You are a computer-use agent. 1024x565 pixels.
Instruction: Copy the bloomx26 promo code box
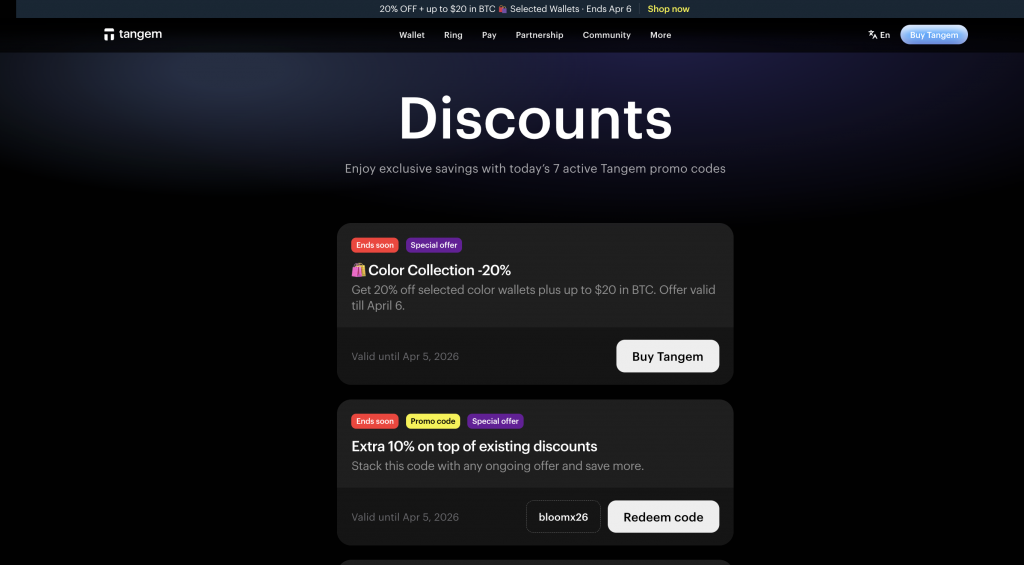[563, 517]
